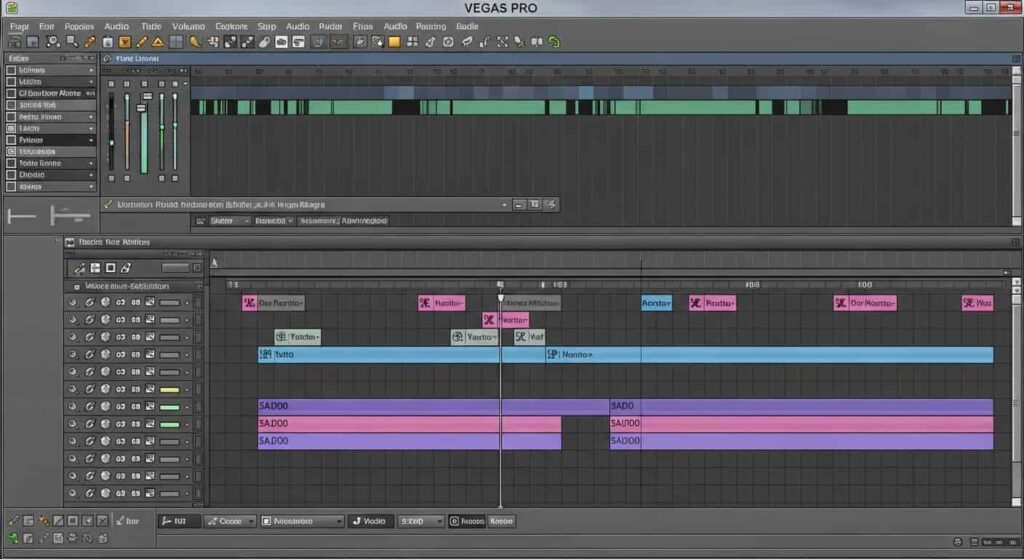Image resolution: width=1024 pixels, height=559 pixels.
Task: Click the round icon left of Flane Lironei
Action: (108, 58)
